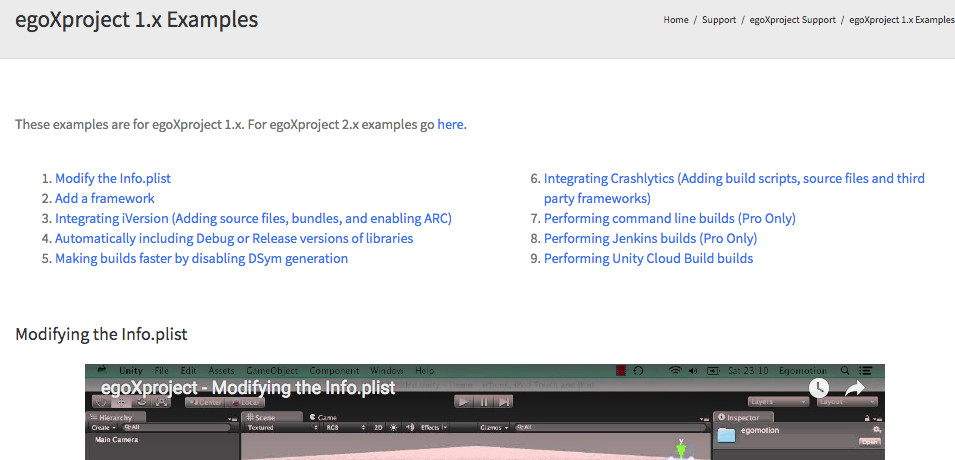
Task: Select Main Camera in Hierarchy
Action: coord(116,440)
